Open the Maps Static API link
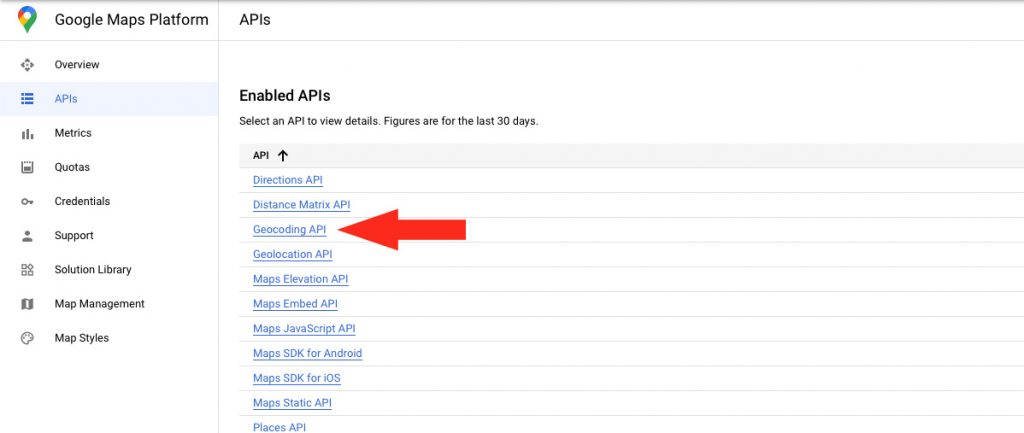This screenshot has width=1024, height=433. [292, 403]
